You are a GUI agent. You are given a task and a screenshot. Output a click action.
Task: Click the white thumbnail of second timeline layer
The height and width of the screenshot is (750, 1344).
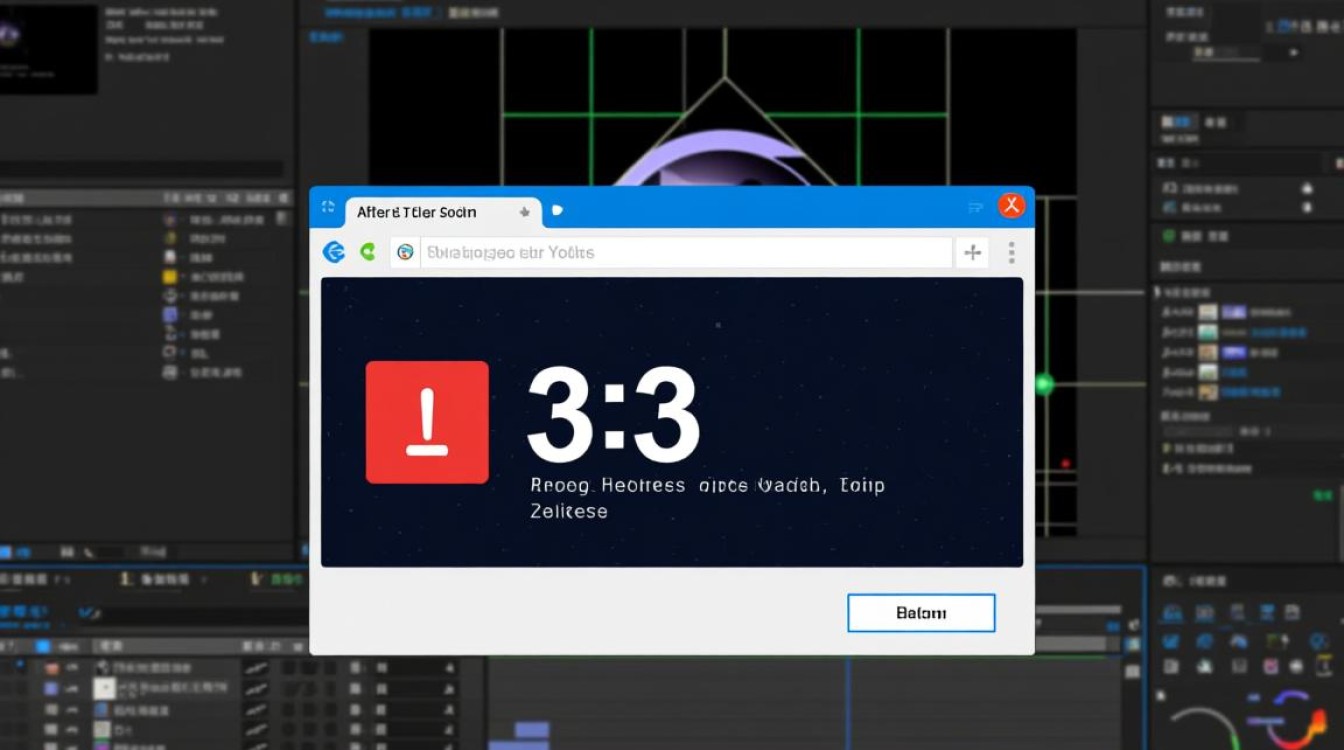click(105, 688)
